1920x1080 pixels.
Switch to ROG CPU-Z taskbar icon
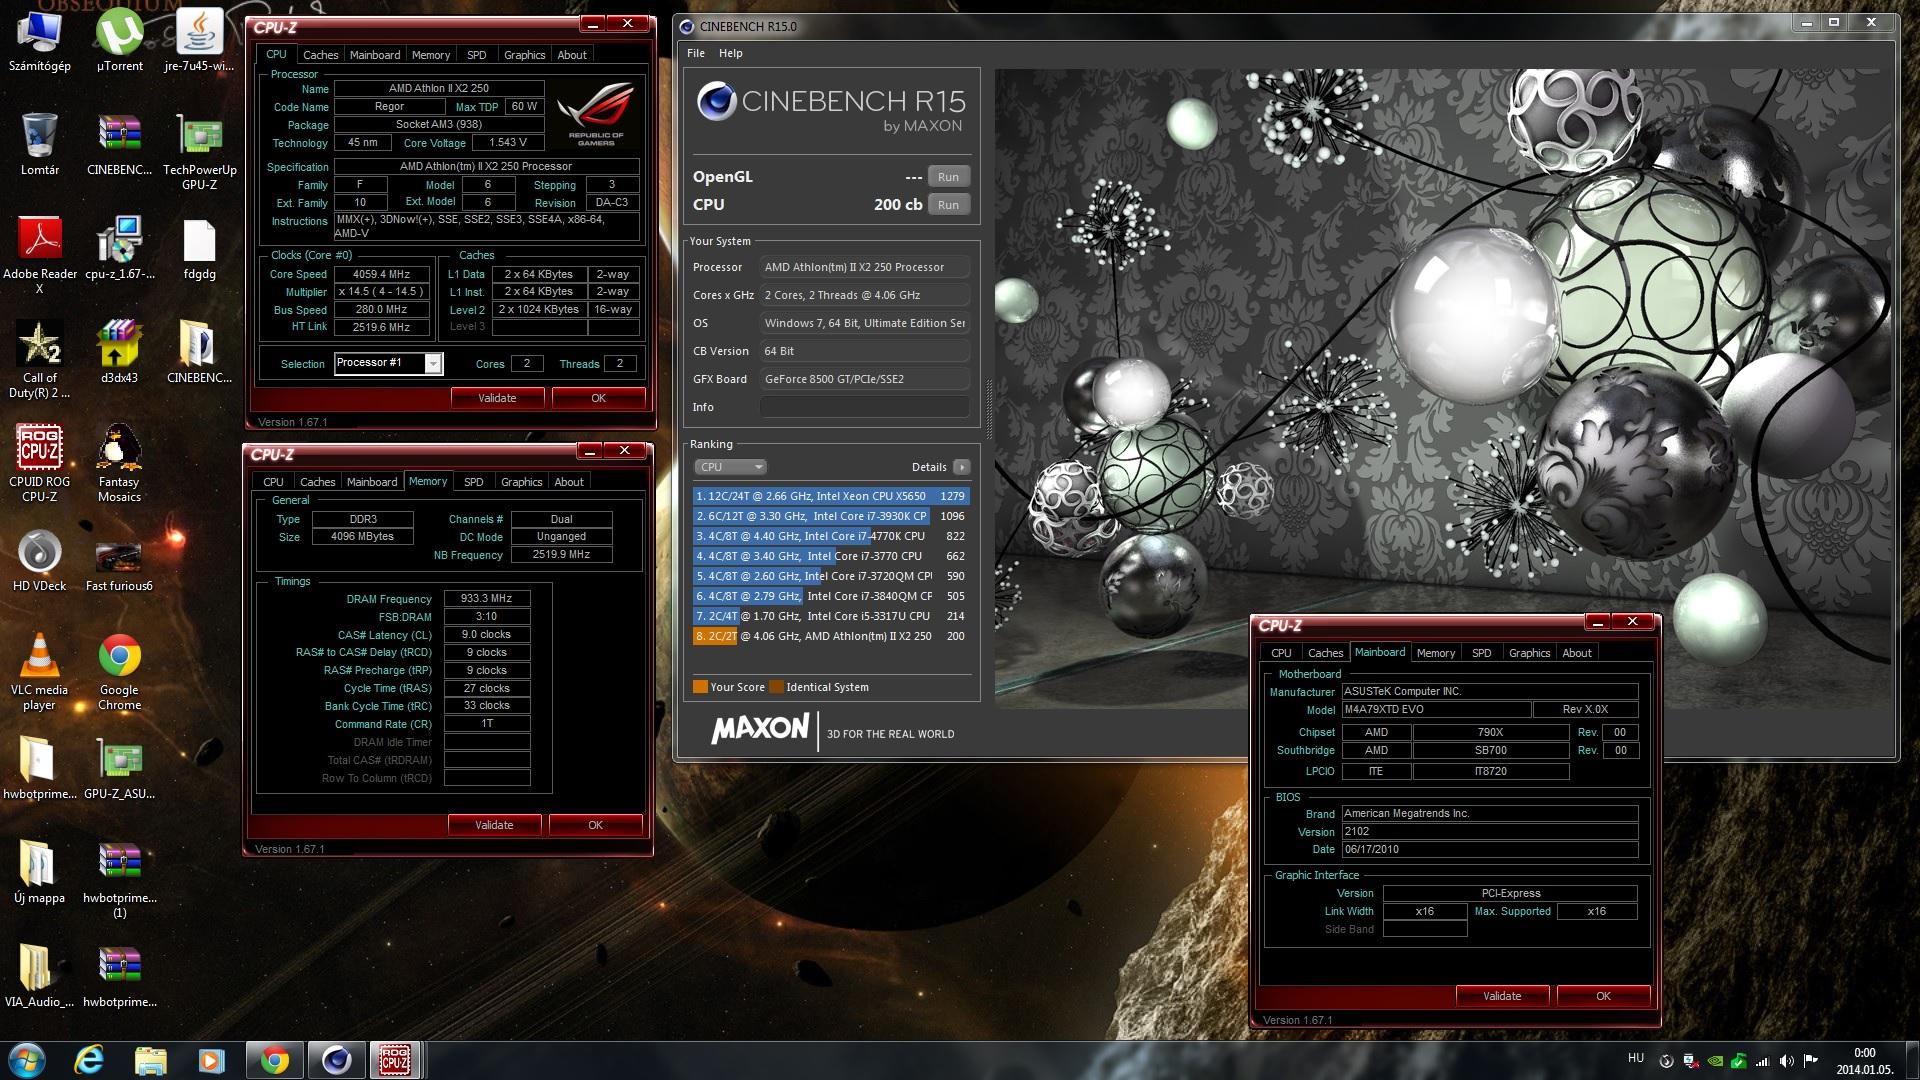pyautogui.click(x=395, y=1059)
